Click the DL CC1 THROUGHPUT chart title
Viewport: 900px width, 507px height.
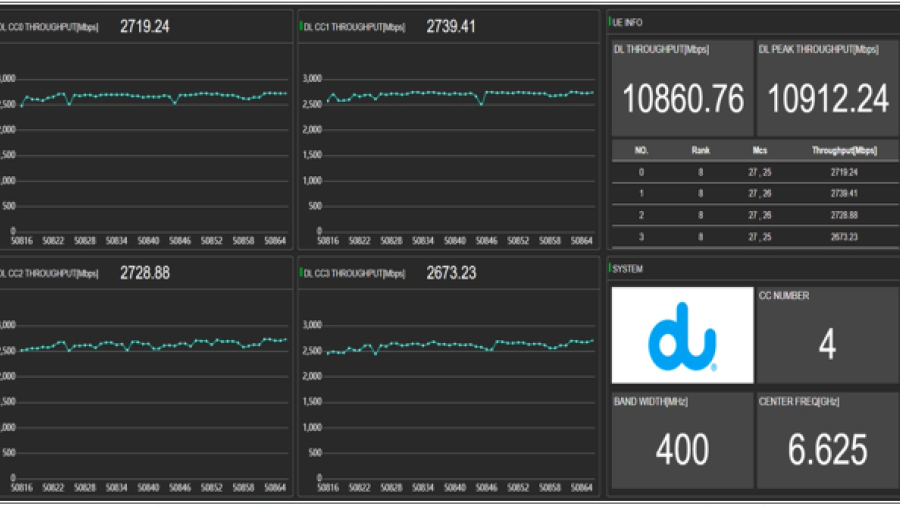[x=354, y=27]
